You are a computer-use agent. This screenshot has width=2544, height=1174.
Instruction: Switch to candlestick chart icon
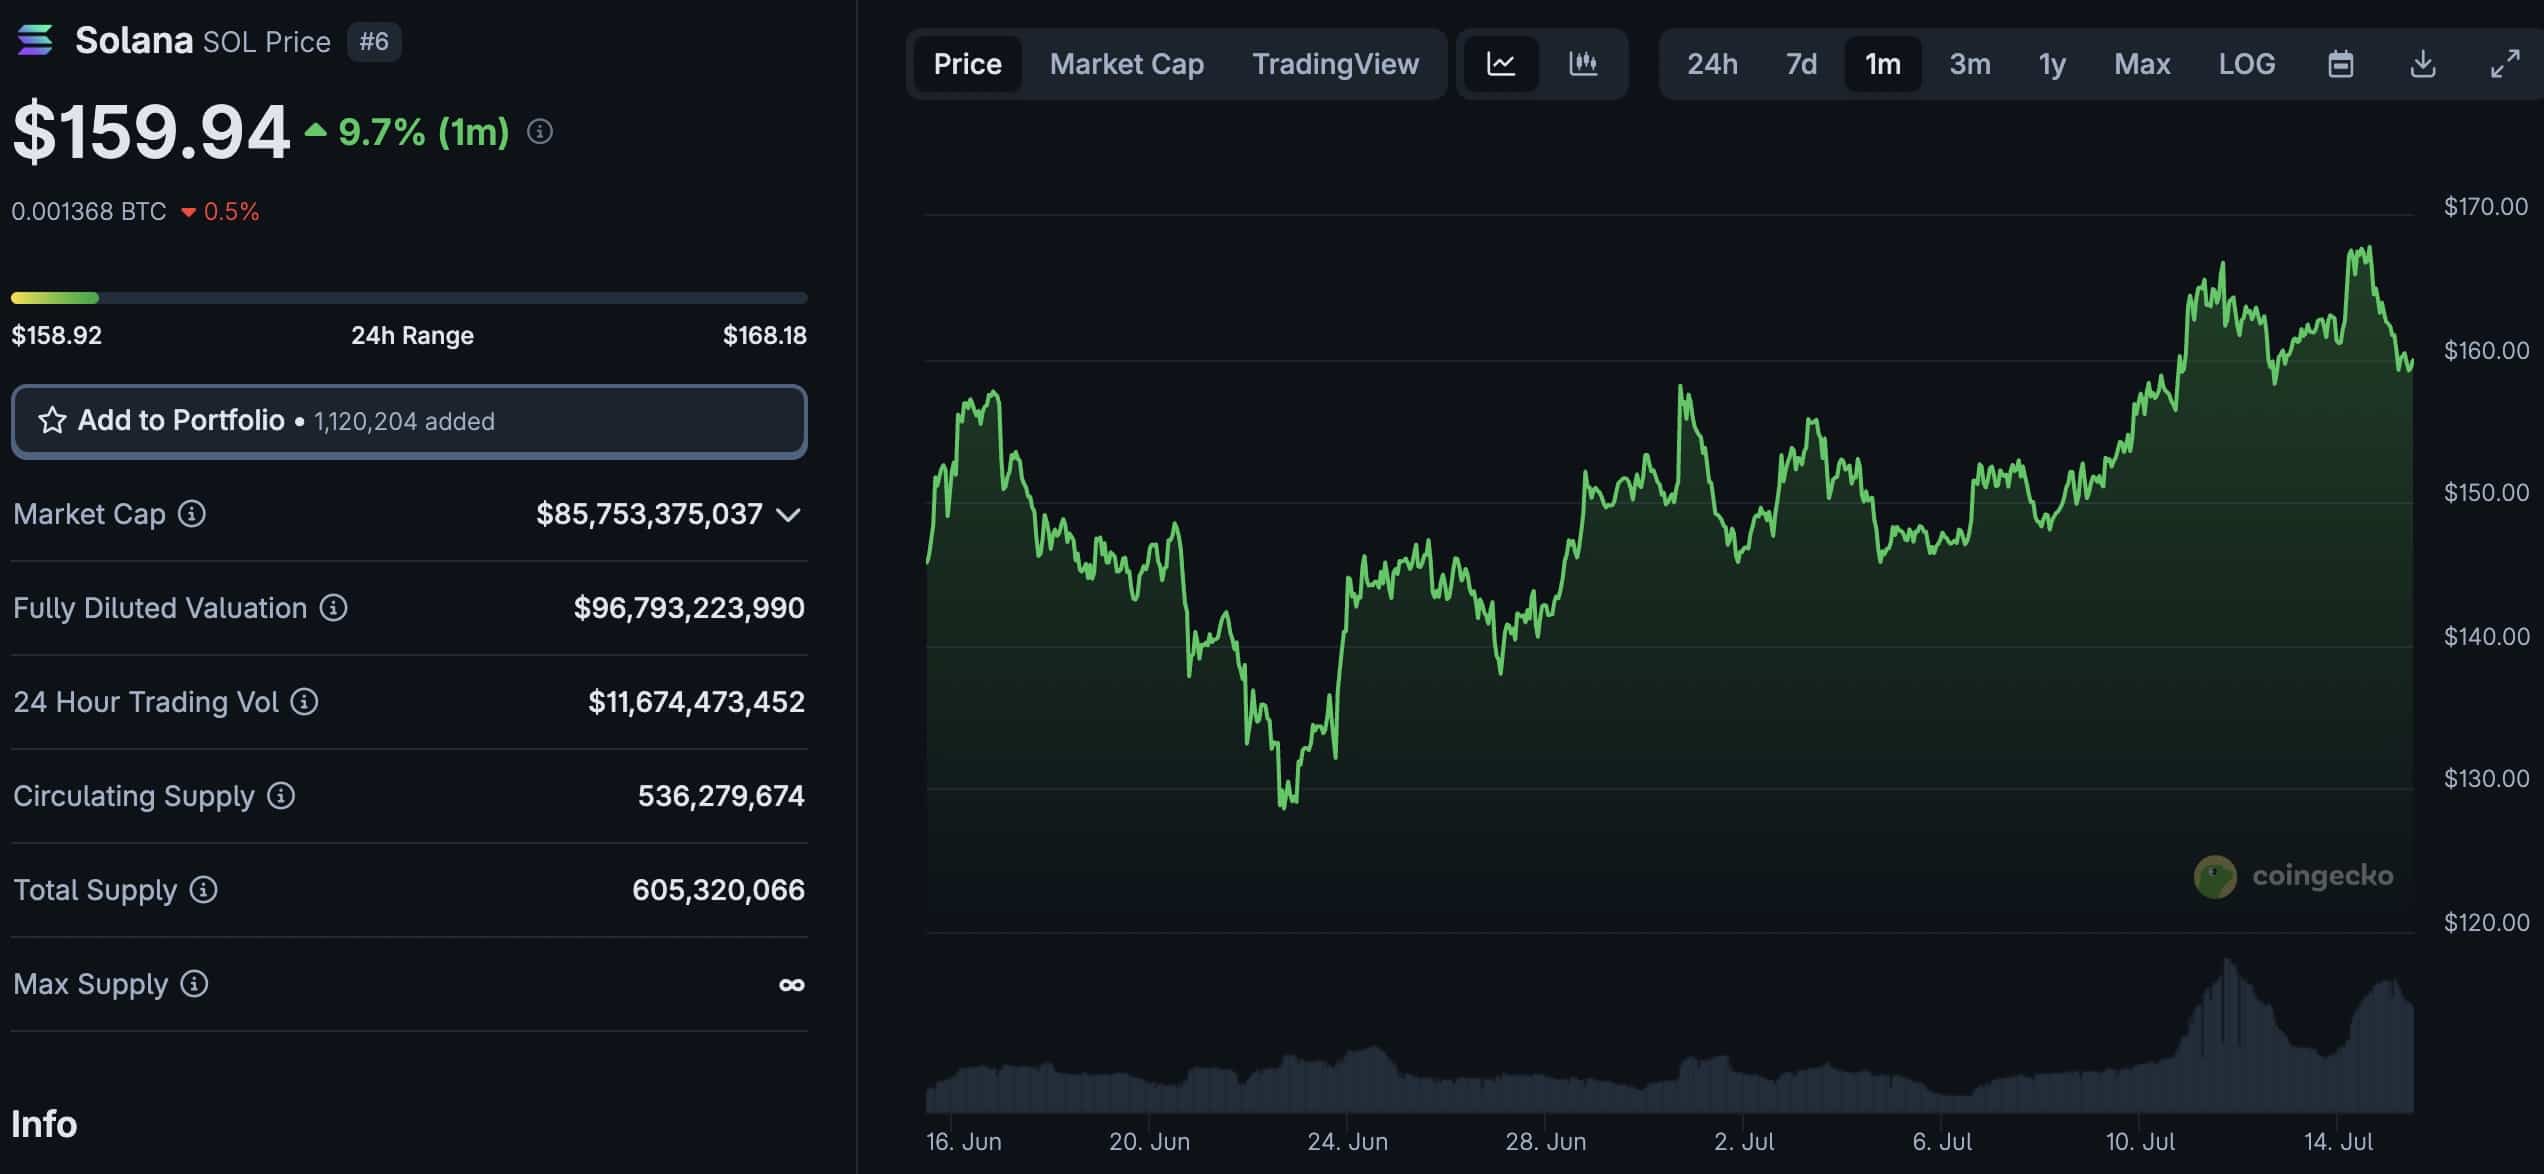click(x=1583, y=64)
